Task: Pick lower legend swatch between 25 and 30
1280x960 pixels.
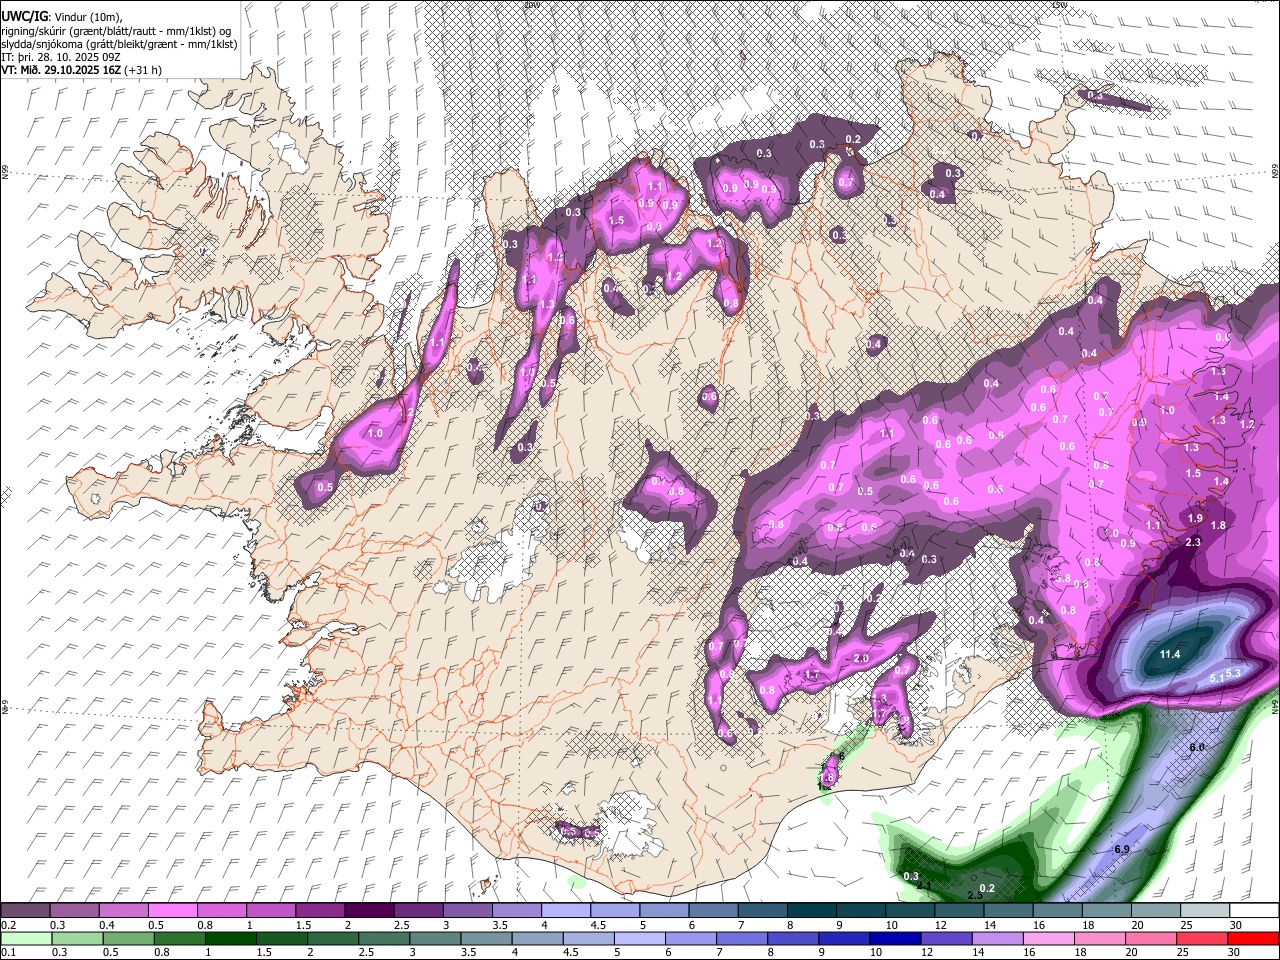Action: coord(1205,938)
